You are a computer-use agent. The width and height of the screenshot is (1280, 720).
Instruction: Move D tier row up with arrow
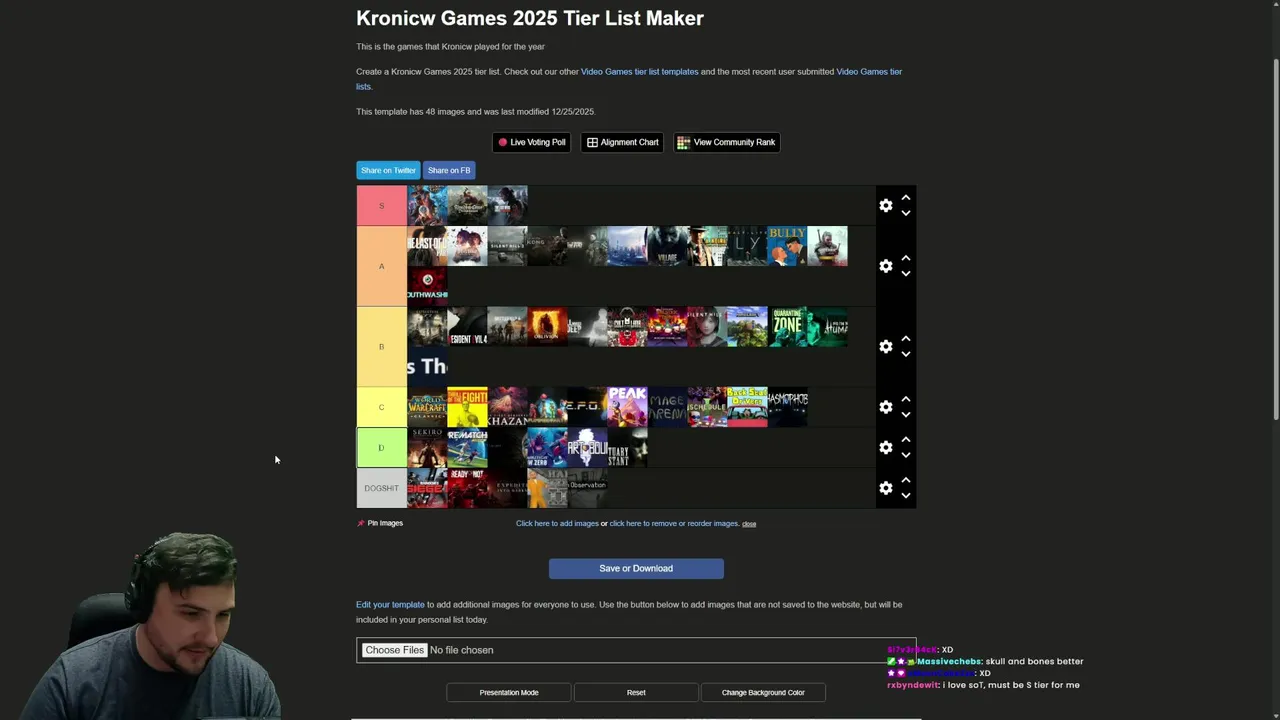point(905,440)
